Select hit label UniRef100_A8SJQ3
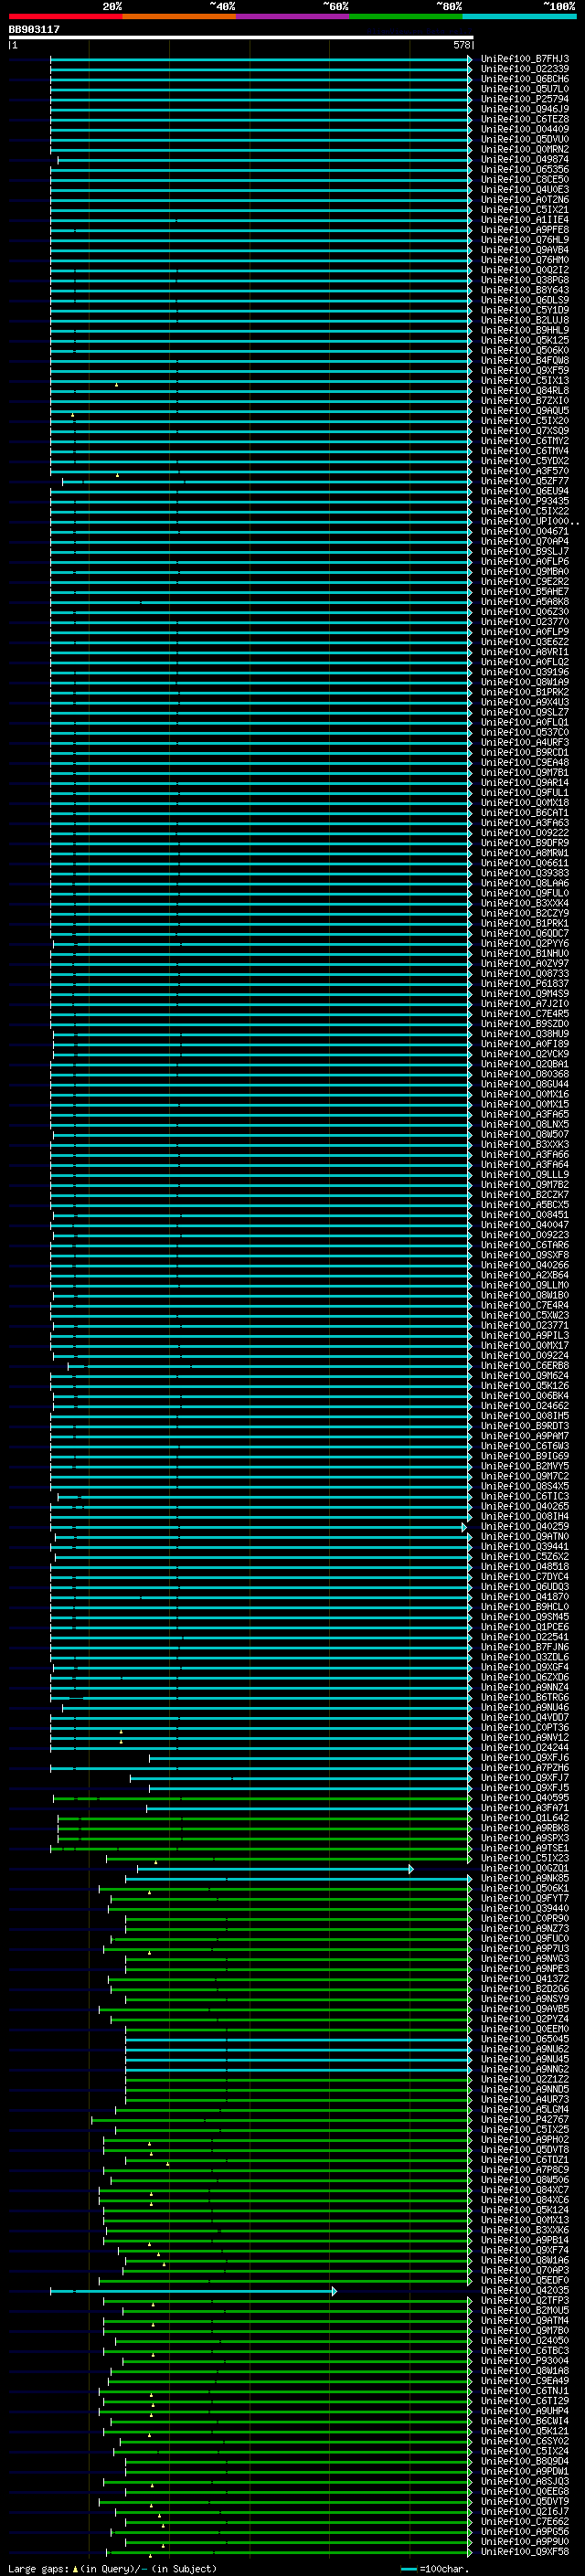The height and width of the screenshot is (2576, 585). (525, 2482)
